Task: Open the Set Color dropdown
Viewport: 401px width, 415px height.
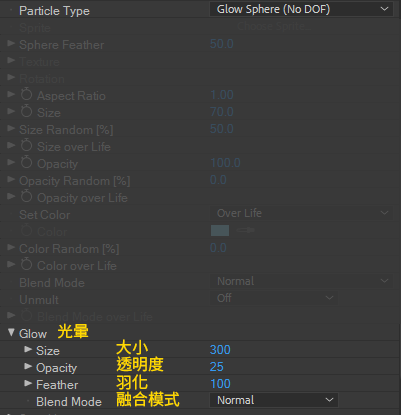Action: (x=301, y=213)
